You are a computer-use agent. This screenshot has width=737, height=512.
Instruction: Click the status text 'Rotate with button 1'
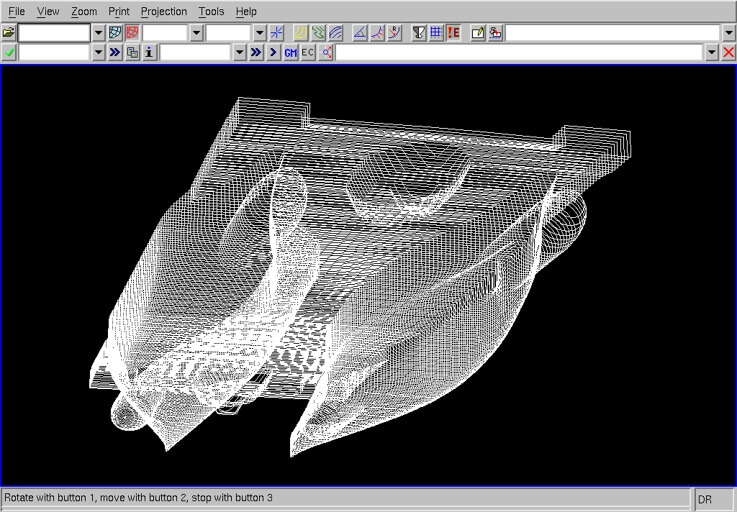tap(49, 497)
